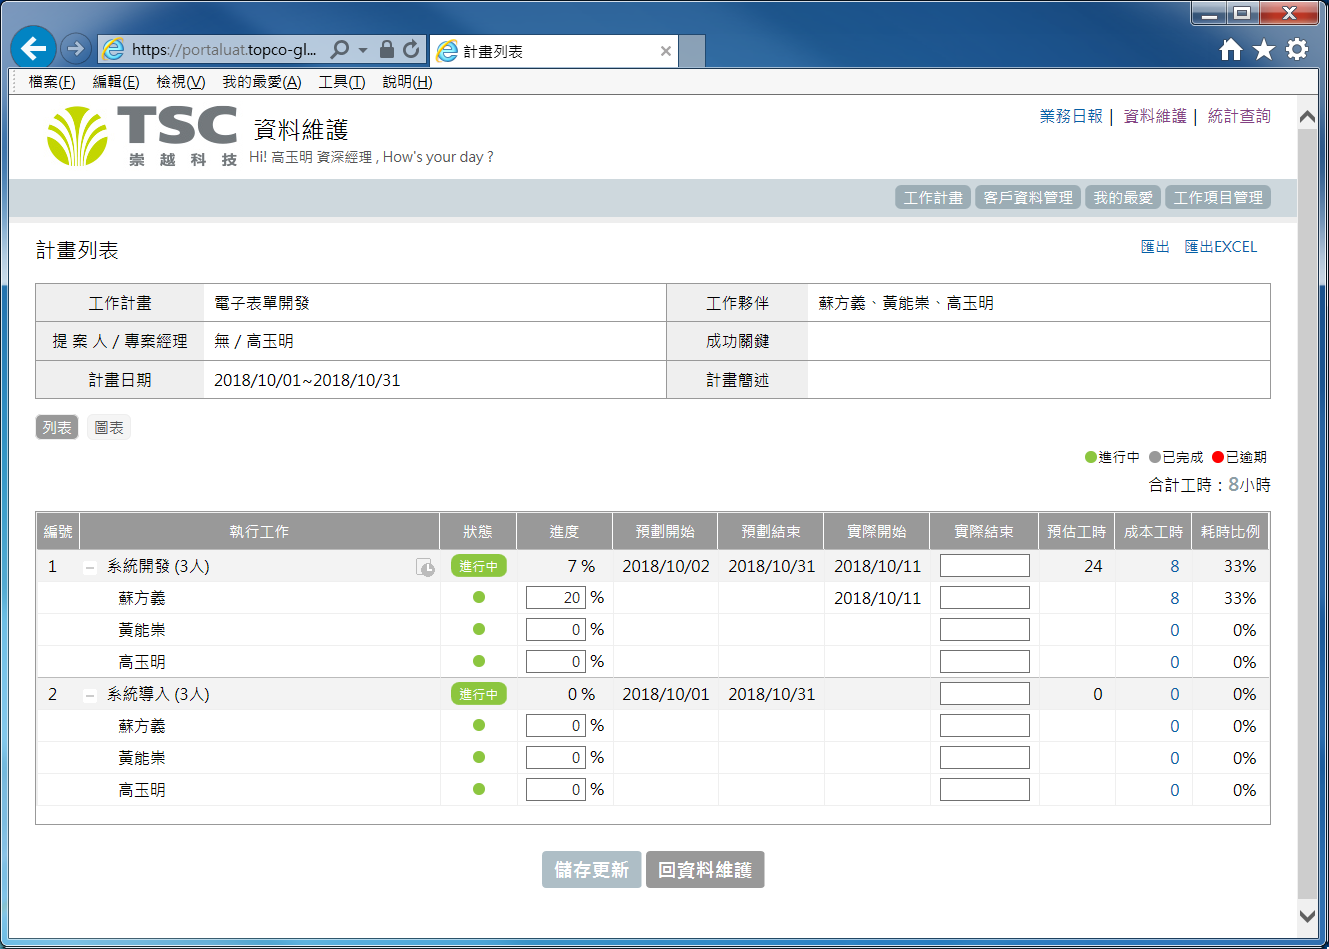Open the 工具(T) menu
1329x949 pixels.
[x=341, y=82]
